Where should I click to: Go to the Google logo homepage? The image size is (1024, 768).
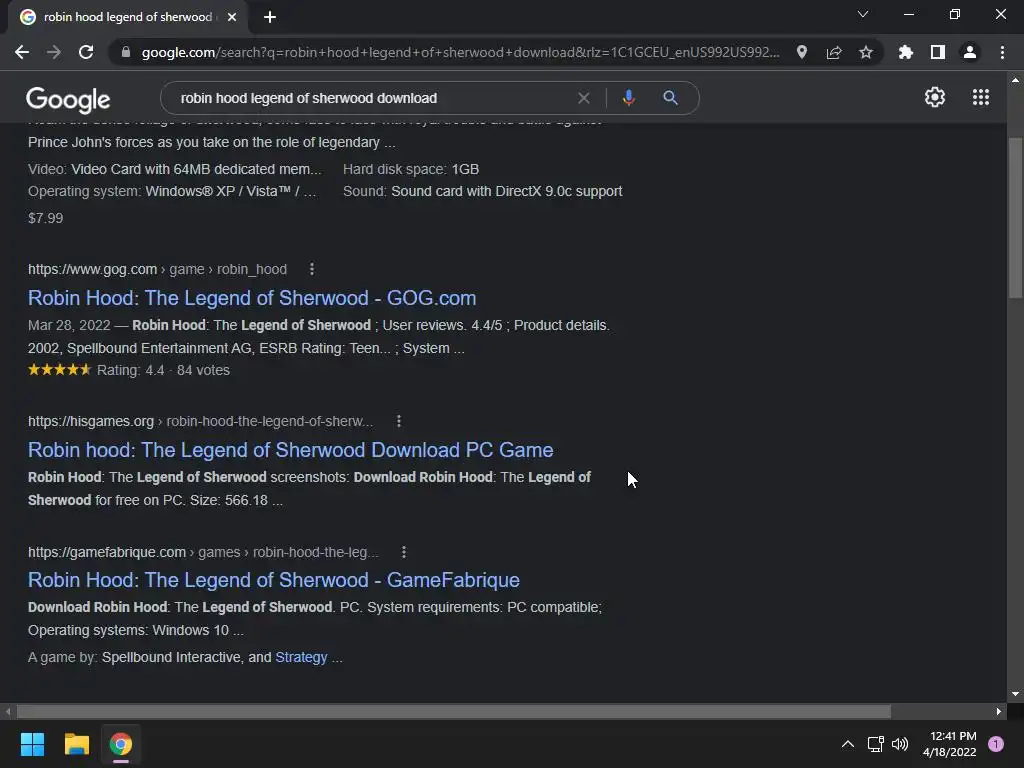[68, 100]
